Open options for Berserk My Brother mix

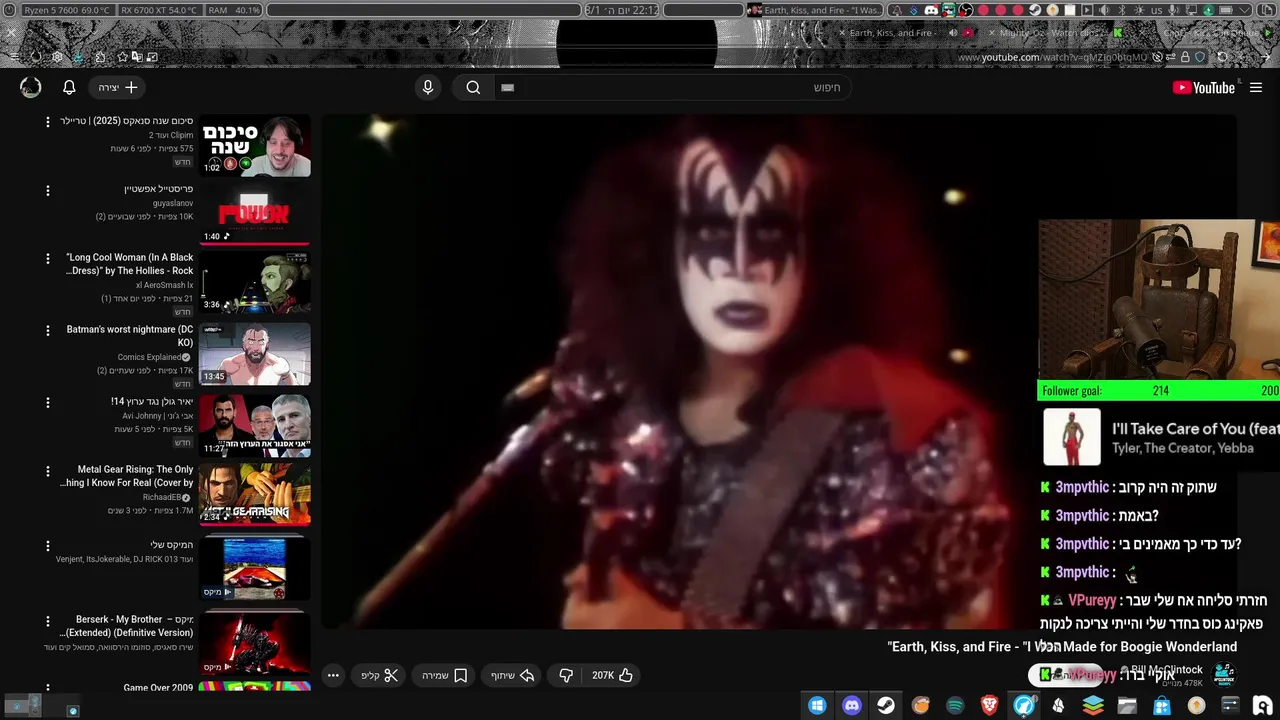pos(47,620)
